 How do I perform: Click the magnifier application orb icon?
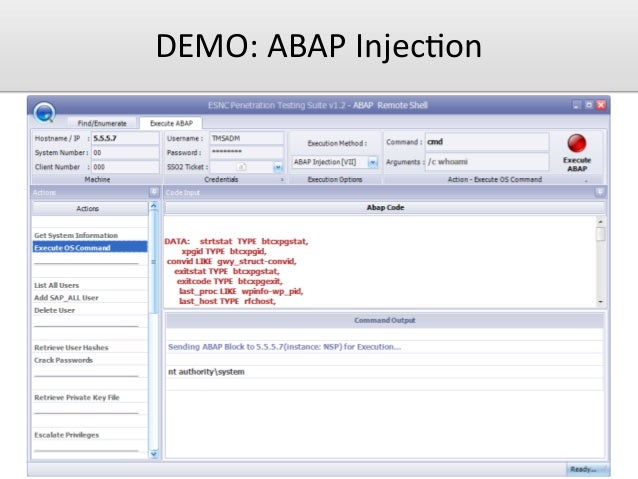click(x=45, y=113)
